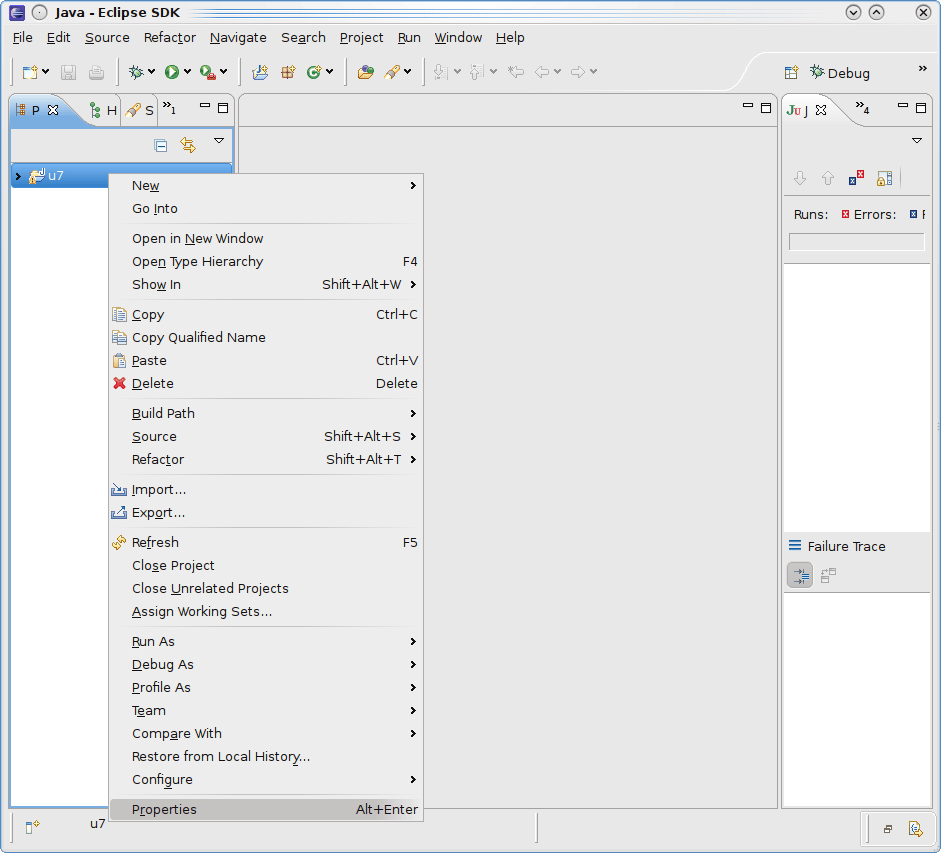Open the JUnit view menu triangle
Image resolution: width=941 pixels, height=853 pixels.
(x=916, y=140)
